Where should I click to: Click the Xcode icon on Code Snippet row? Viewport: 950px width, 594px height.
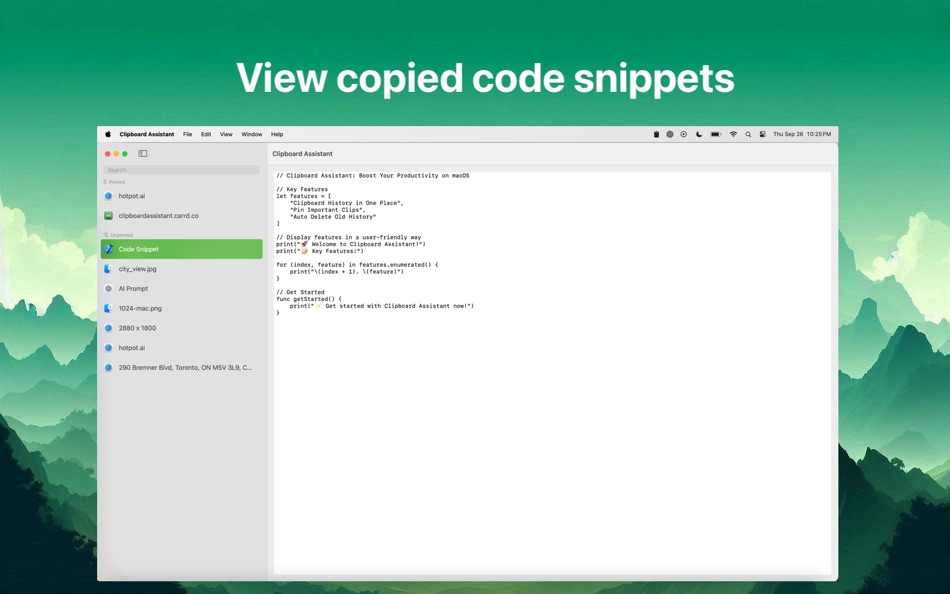pos(108,249)
